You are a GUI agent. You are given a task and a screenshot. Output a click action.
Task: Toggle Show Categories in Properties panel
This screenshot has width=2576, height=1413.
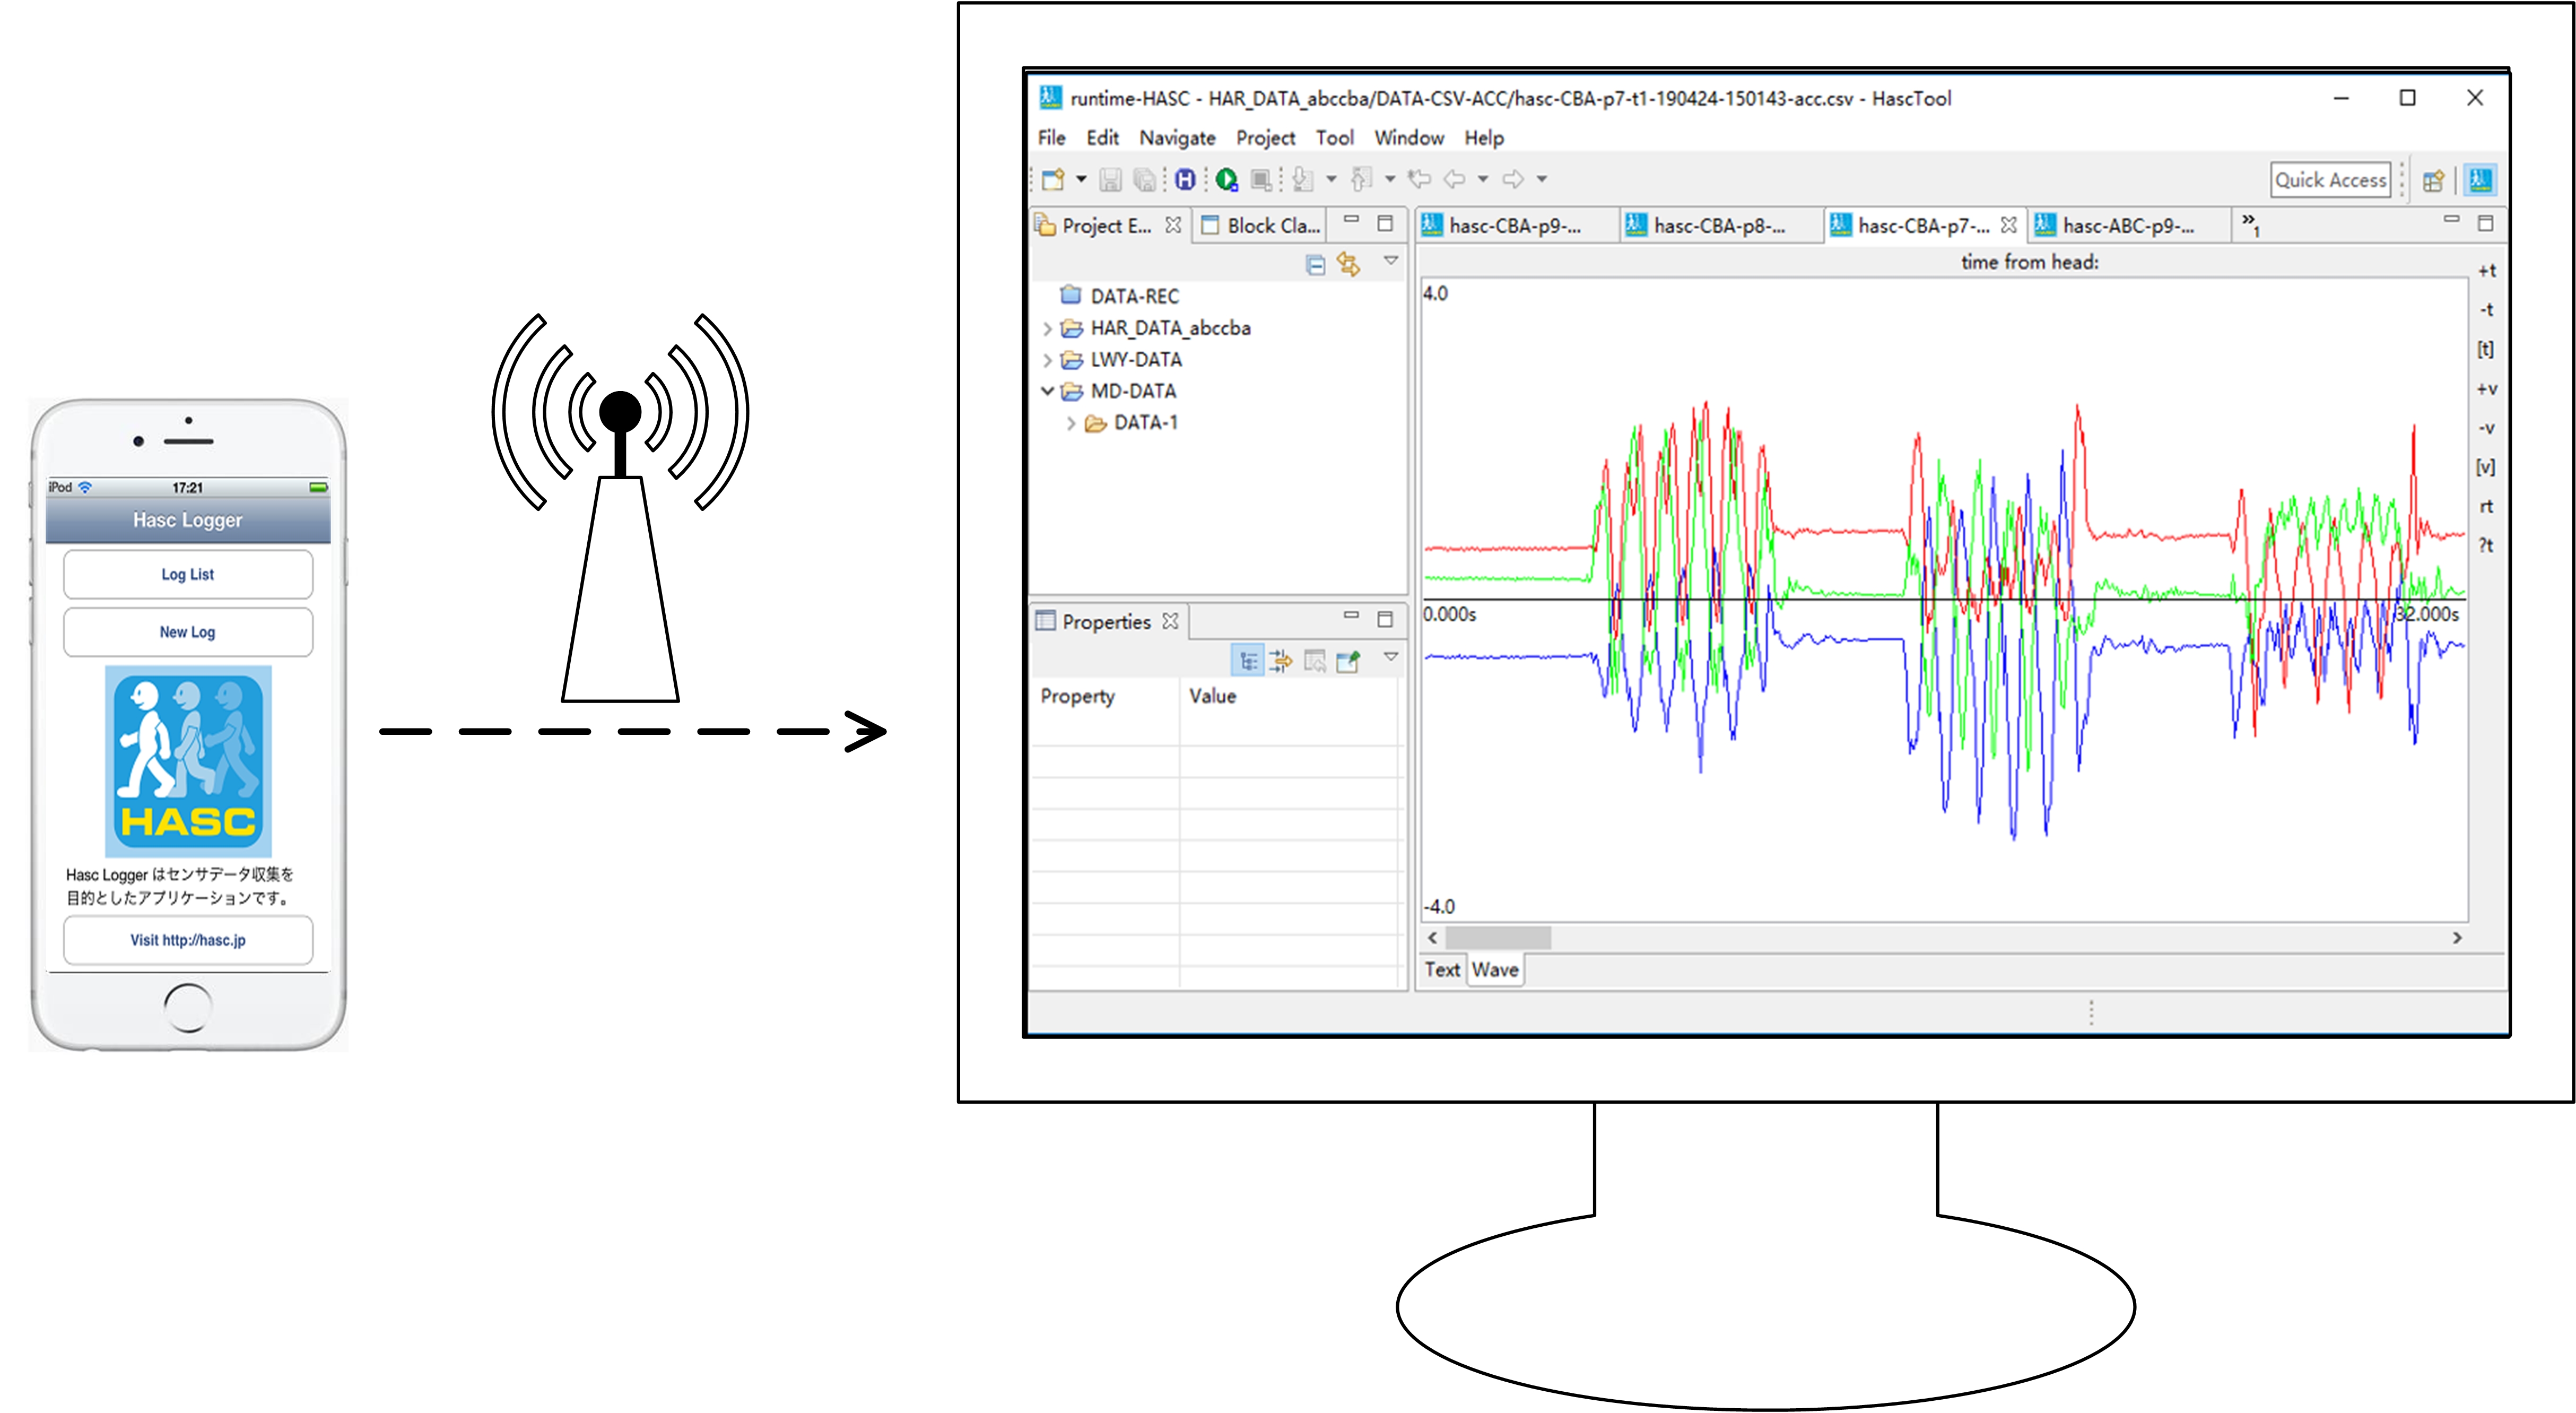coord(1248,661)
